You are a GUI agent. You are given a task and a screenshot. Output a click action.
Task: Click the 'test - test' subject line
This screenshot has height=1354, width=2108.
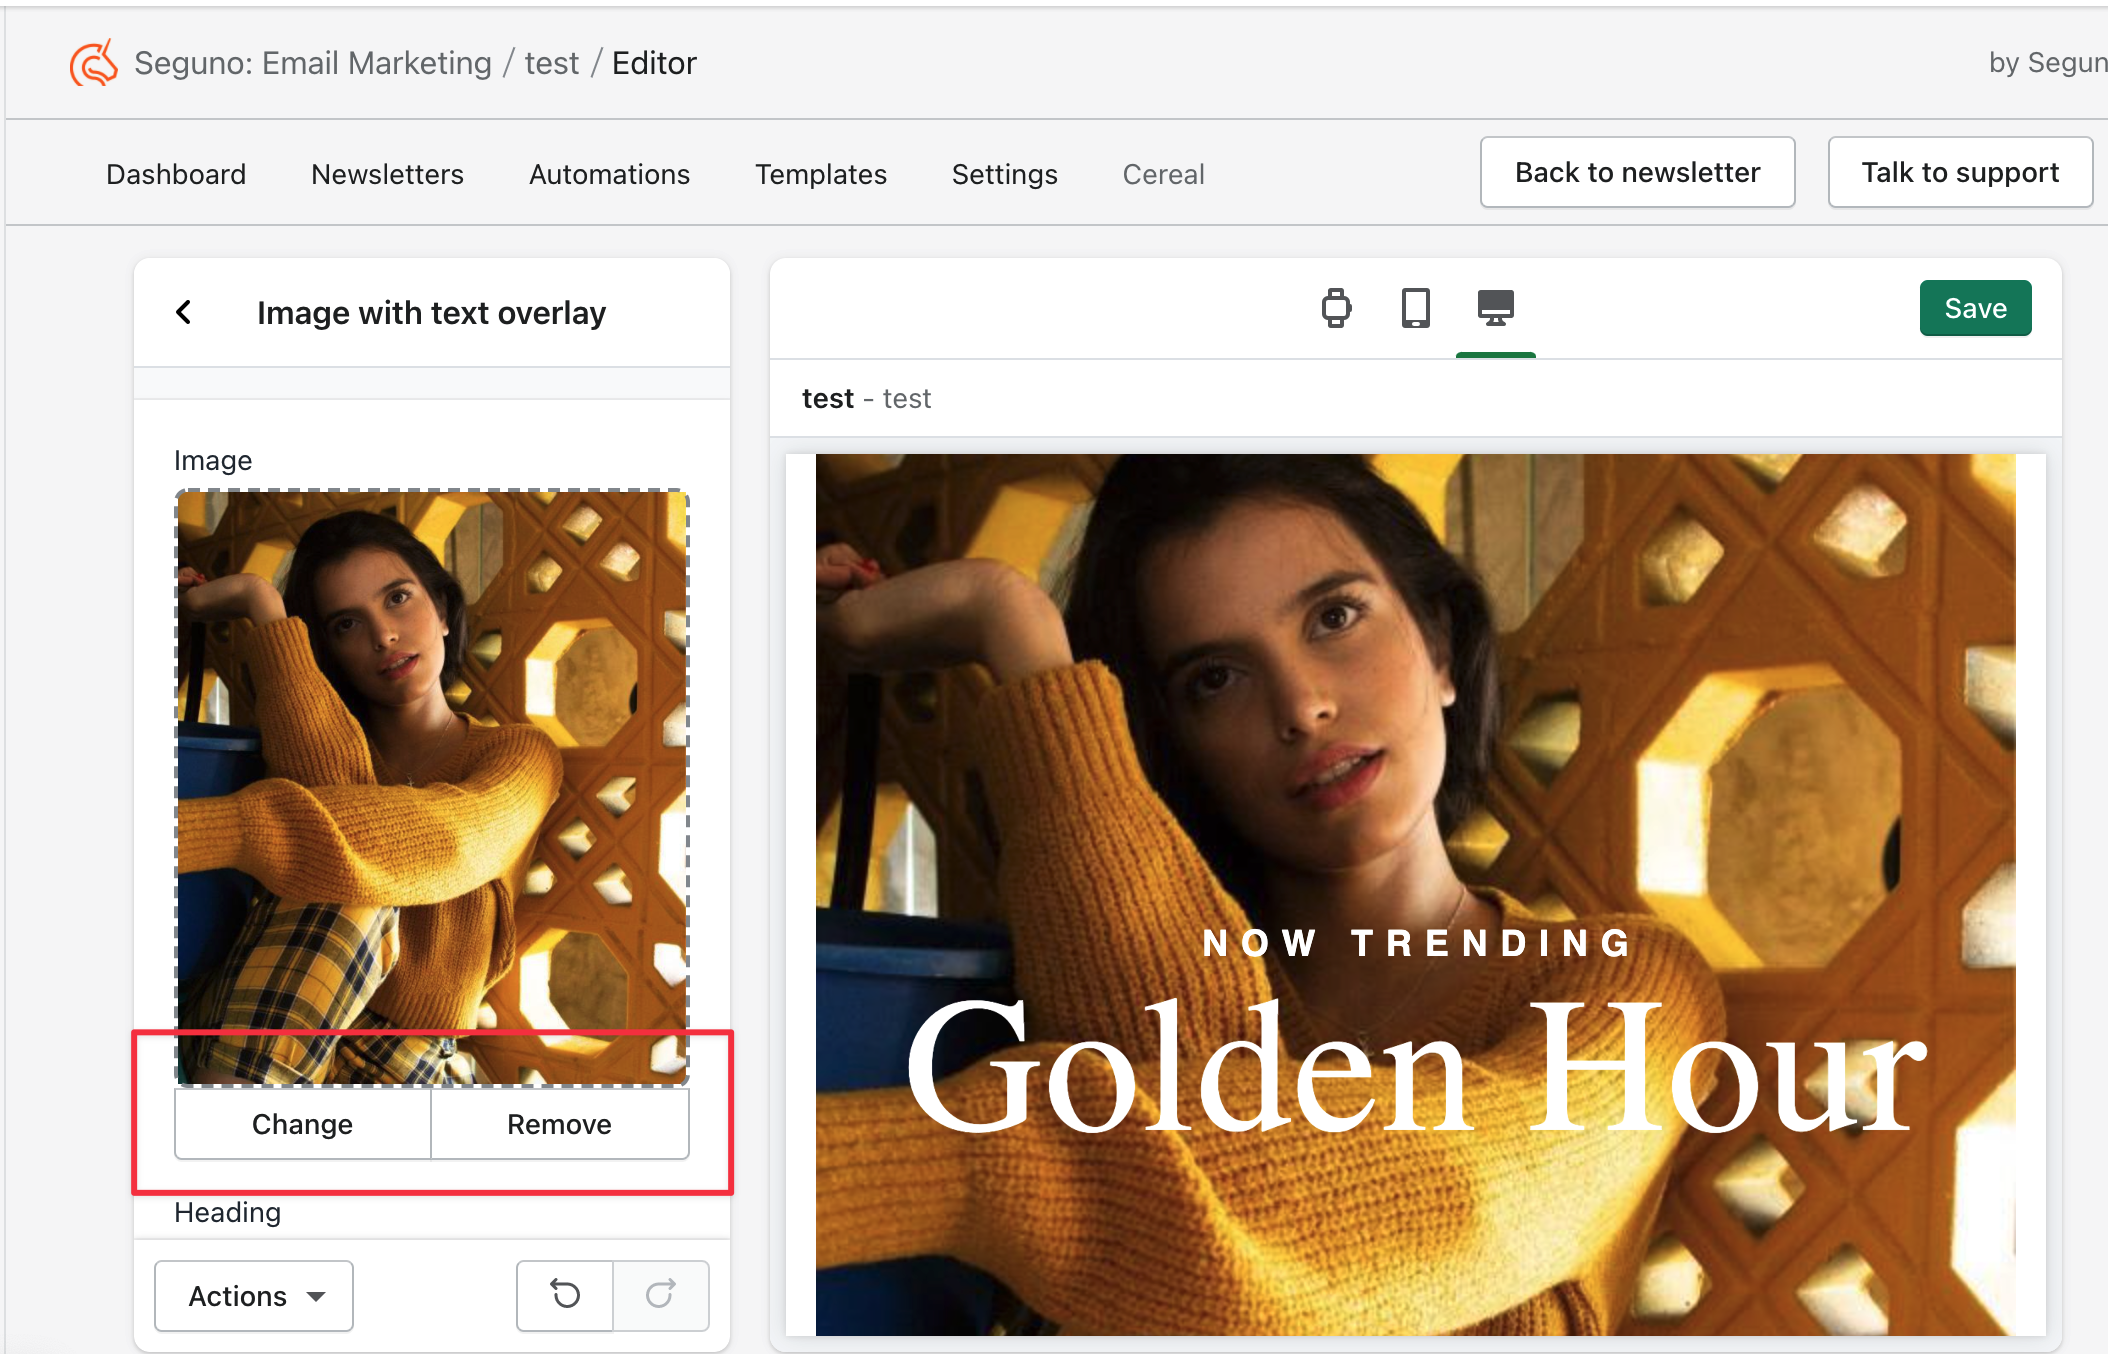pos(867,399)
